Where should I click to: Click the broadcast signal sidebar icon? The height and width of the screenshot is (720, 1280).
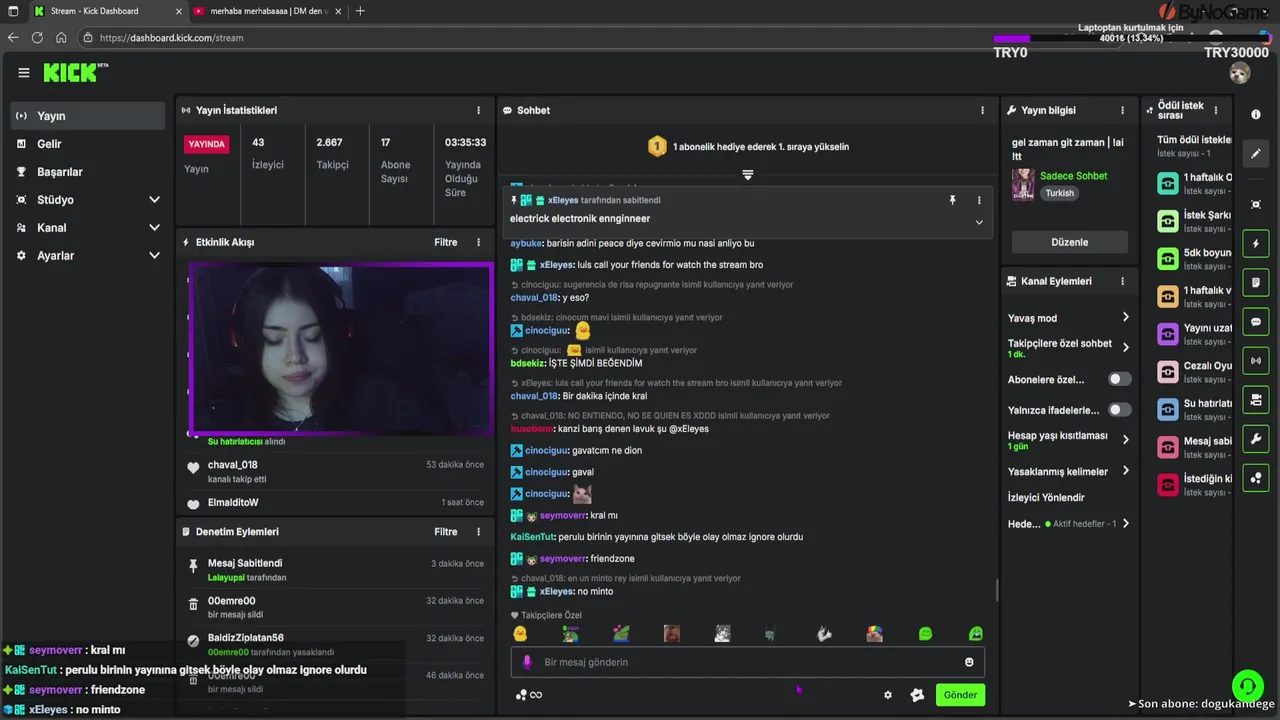coord(1256,361)
